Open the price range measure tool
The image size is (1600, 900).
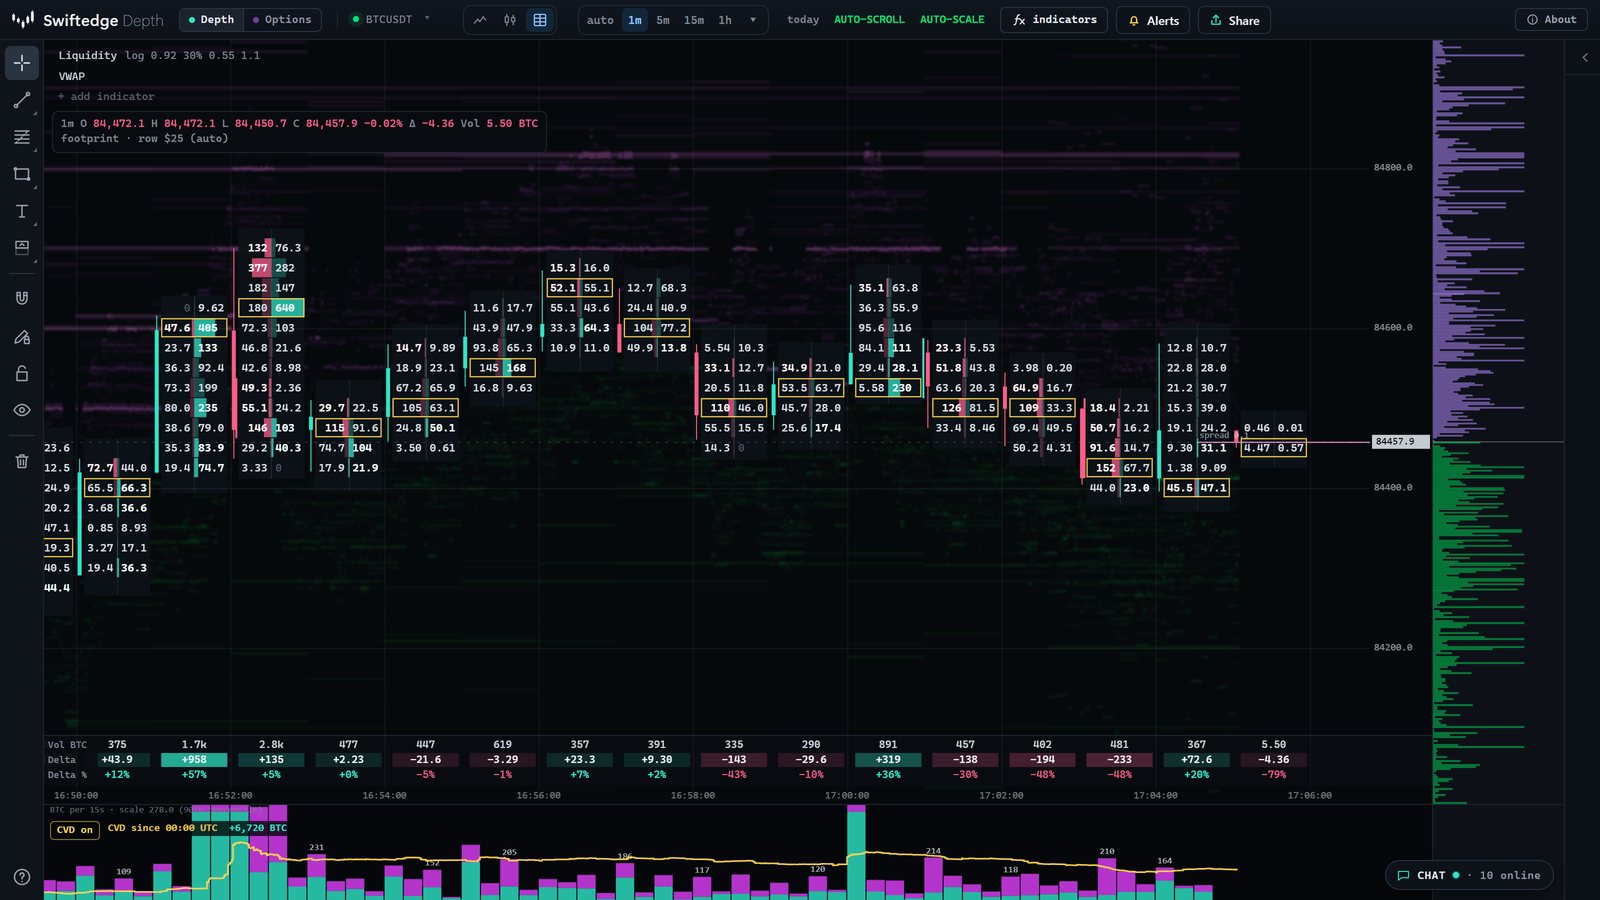click(x=22, y=247)
